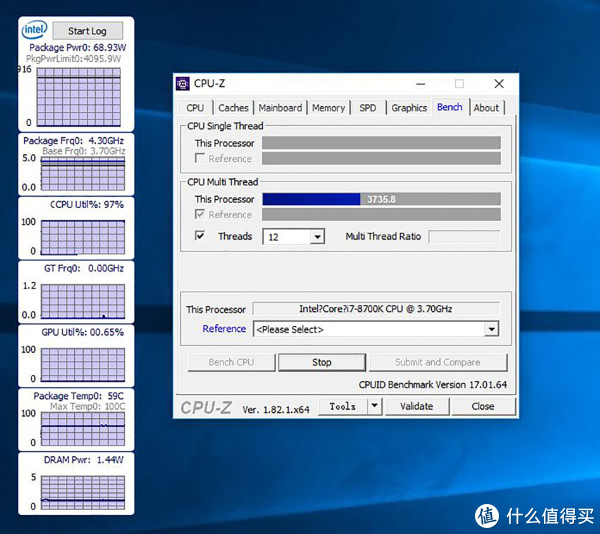Switch to the CPU tab
Image resolution: width=600 pixels, height=534 pixels.
195,108
